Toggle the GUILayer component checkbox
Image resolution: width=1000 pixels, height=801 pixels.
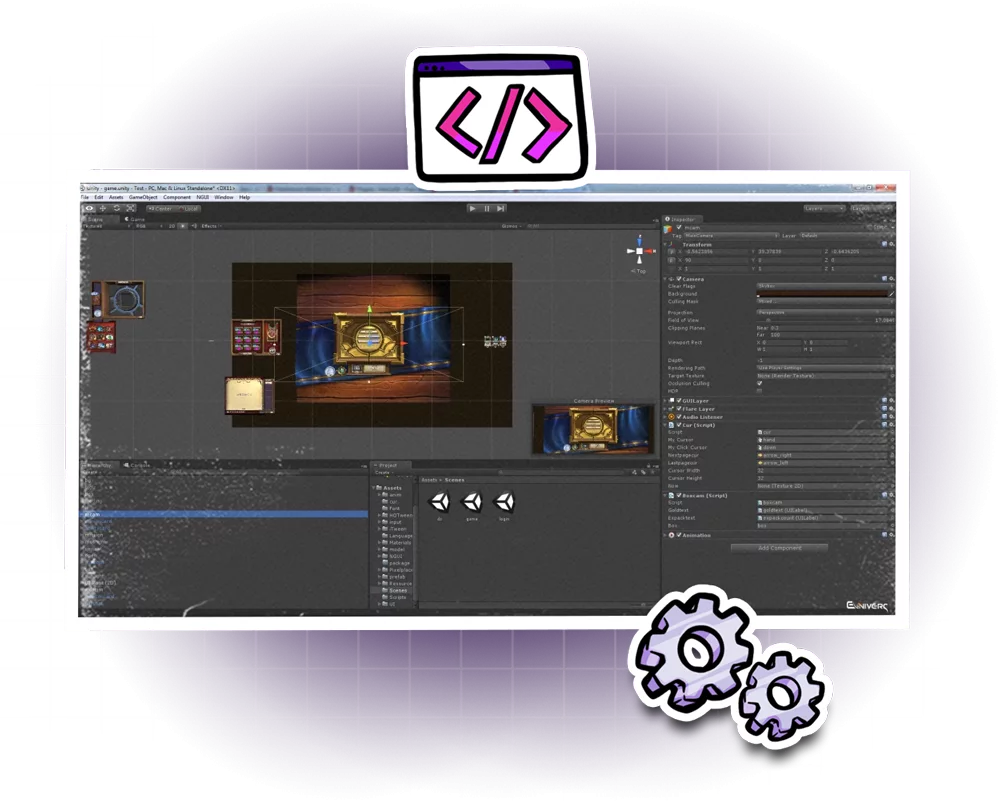tap(679, 400)
